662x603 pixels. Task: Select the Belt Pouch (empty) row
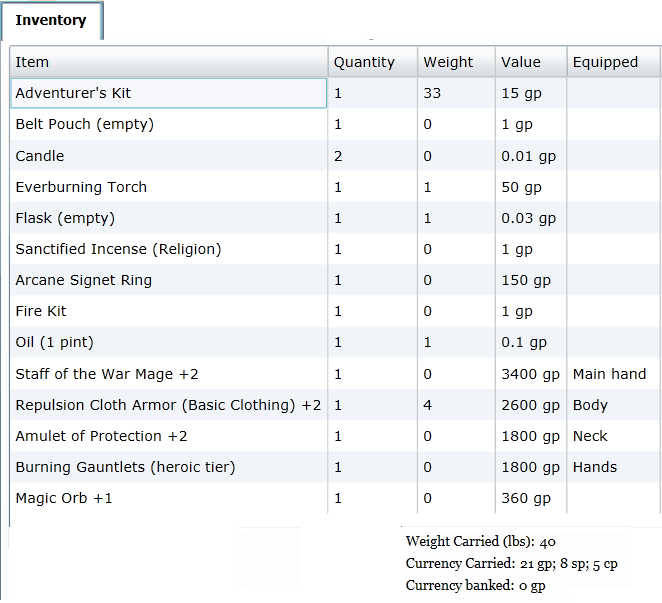click(85, 125)
